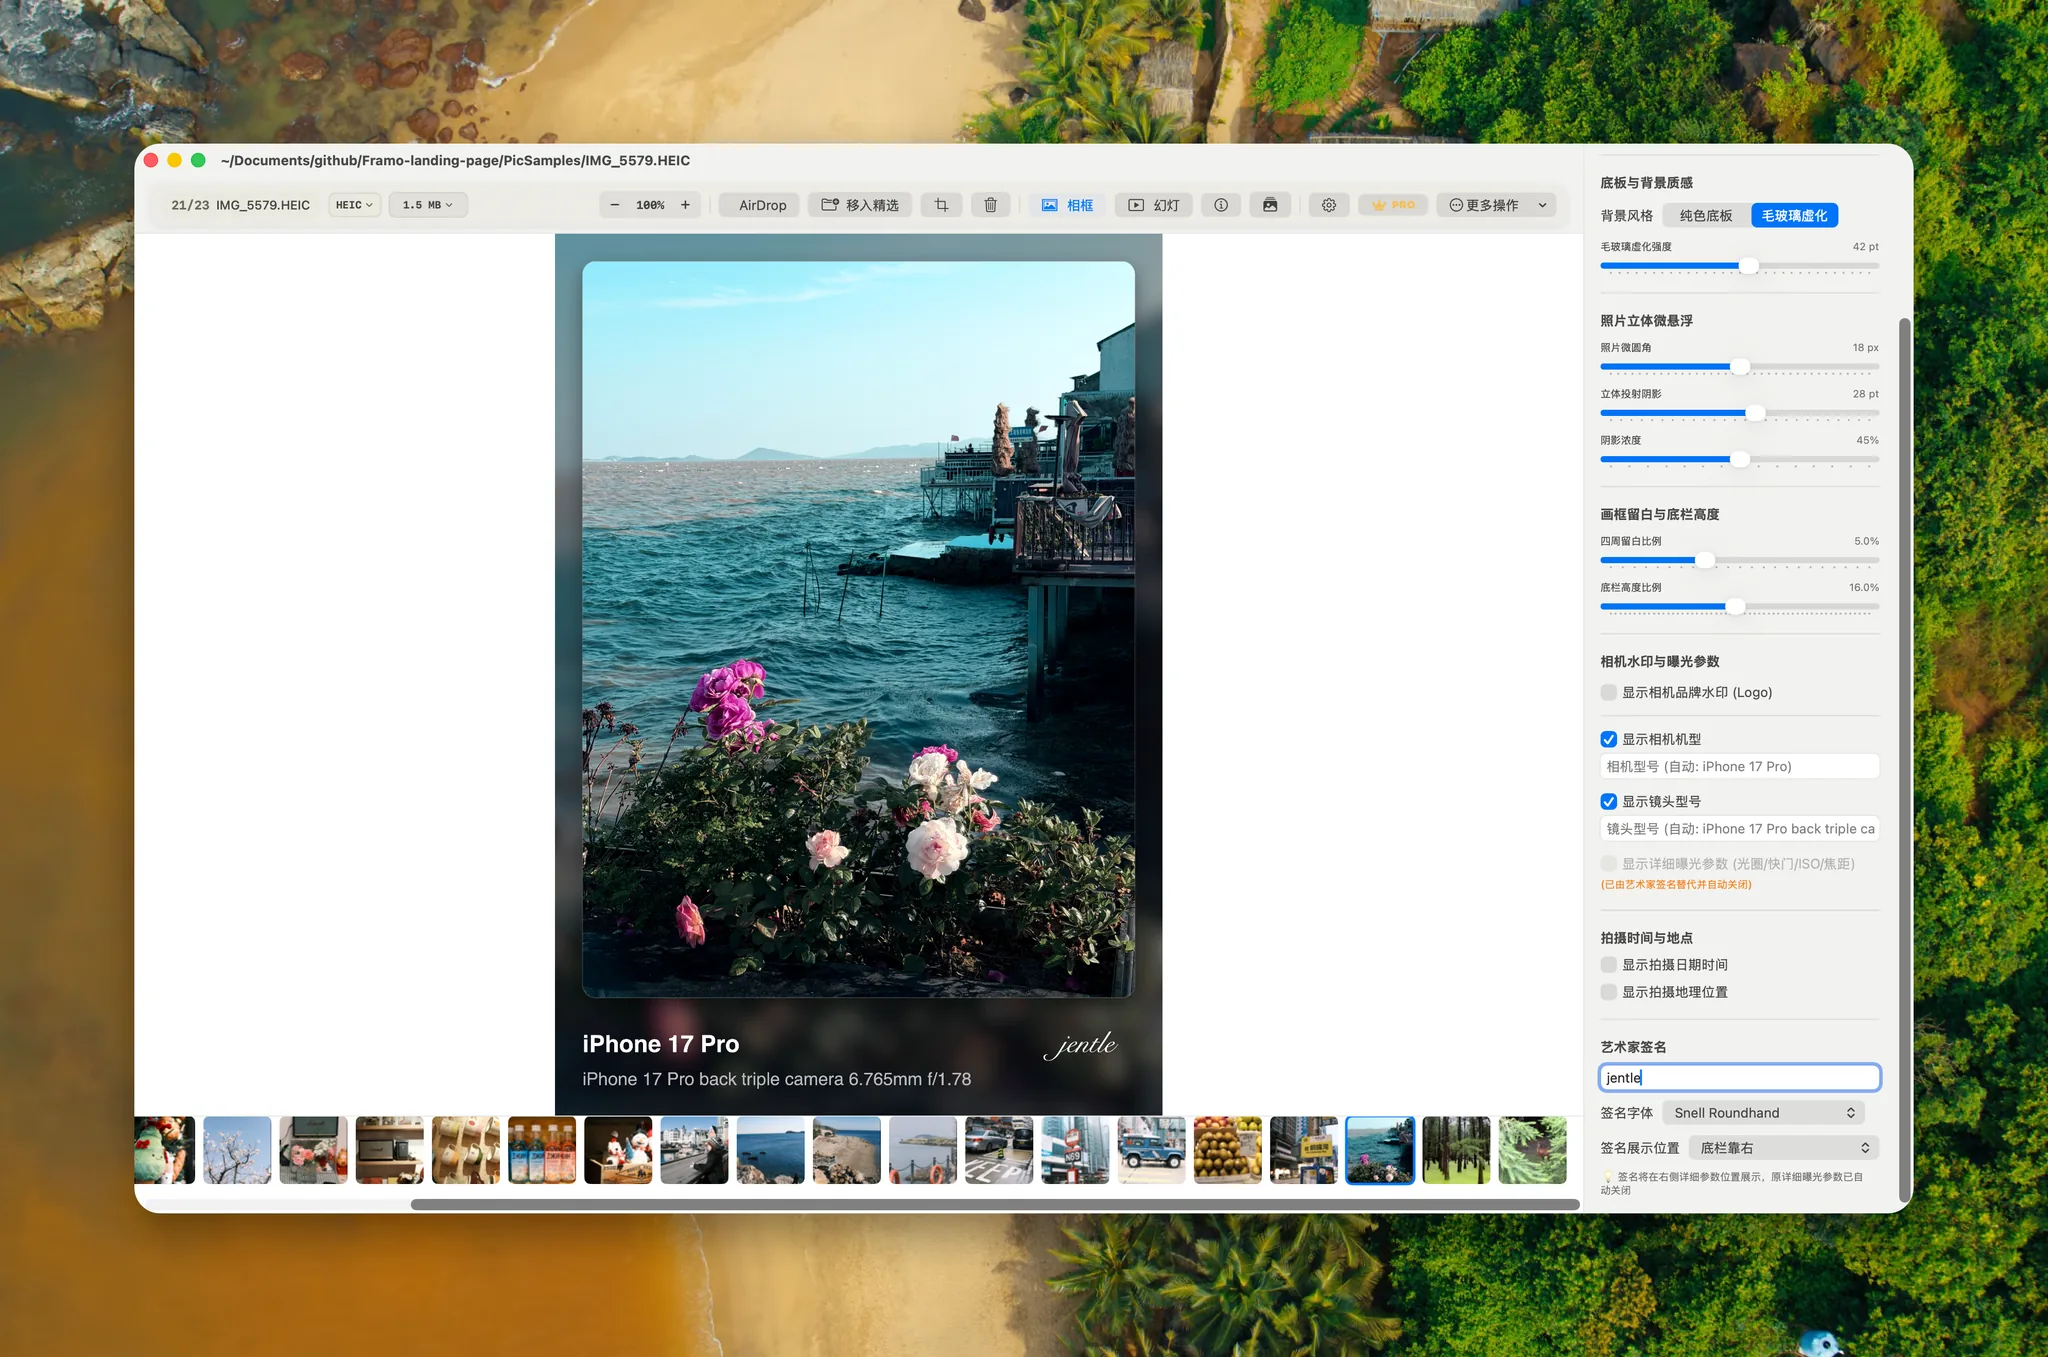
Task: Enable 显示拍摄地理位置 checkbox
Action: tap(1609, 992)
